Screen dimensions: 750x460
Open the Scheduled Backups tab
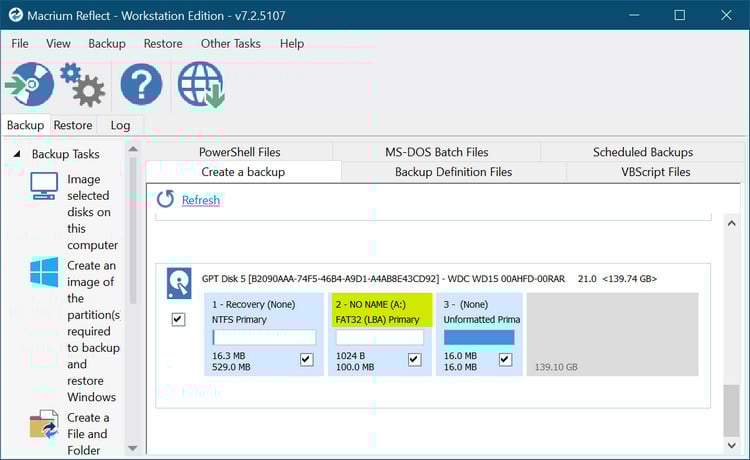[643, 152]
